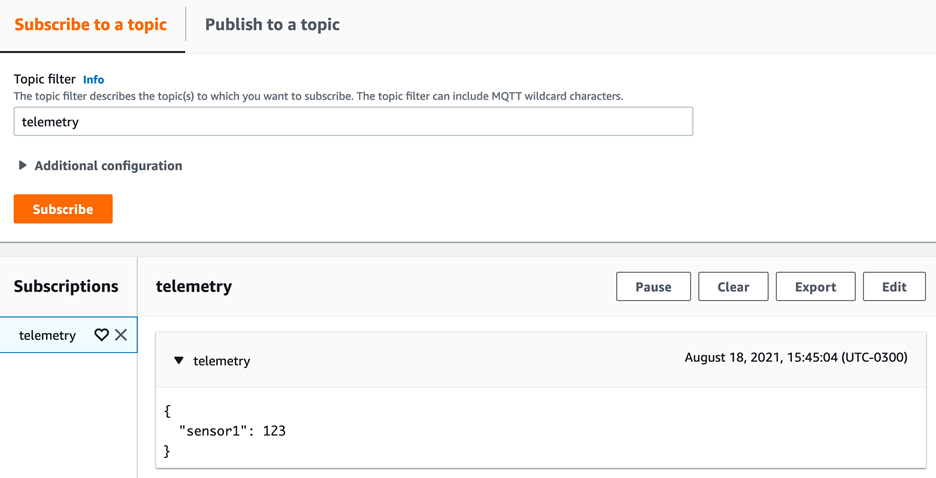The height and width of the screenshot is (478, 936).
Task: Click the telemetry heading beside the Pause button
Action: pyautogui.click(x=194, y=287)
